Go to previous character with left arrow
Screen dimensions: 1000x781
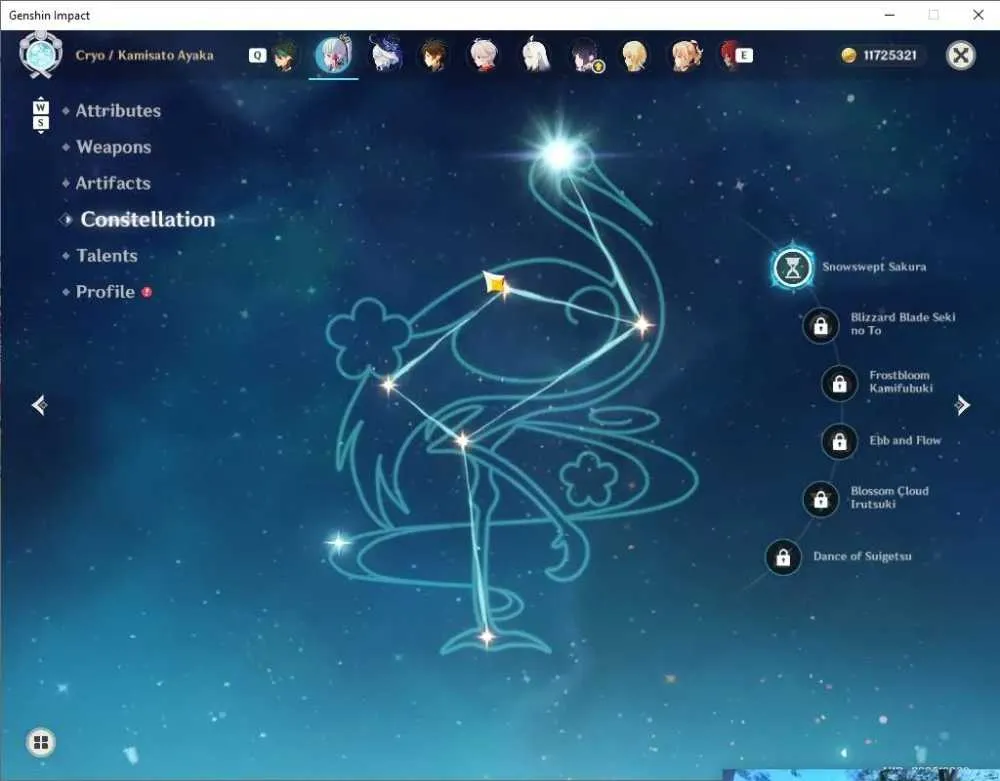coord(39,405)
